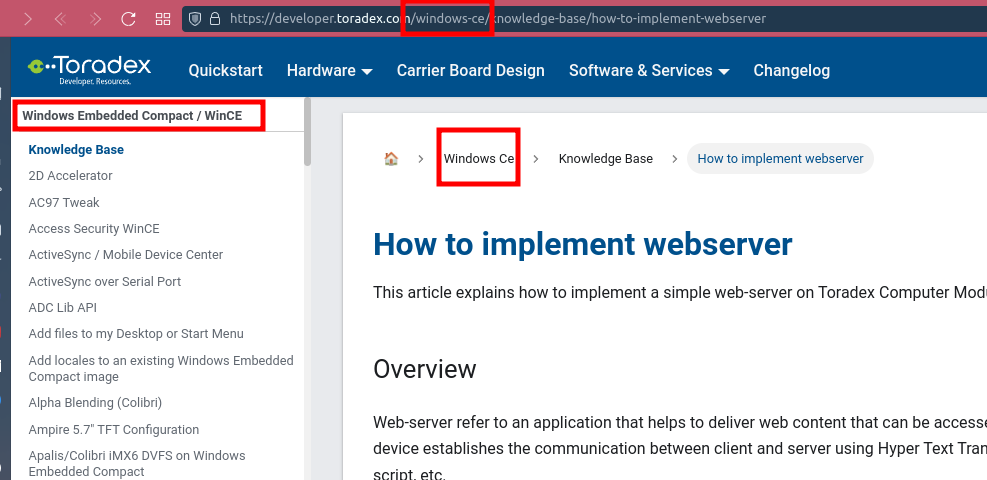Open the 2D Accelerator article

coord(70,176)
